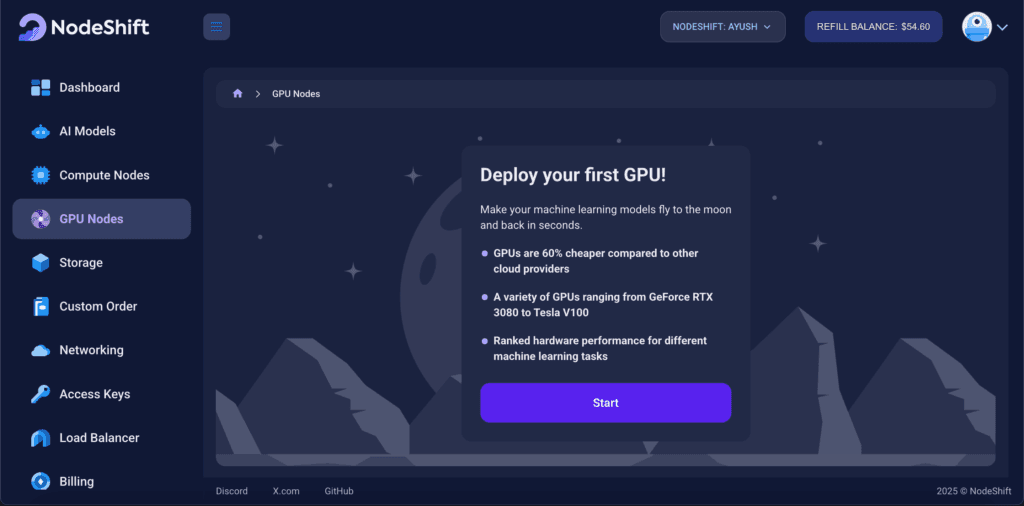
Task: Expand the chevron beside the user avatar
Action: pos(1002,27)
